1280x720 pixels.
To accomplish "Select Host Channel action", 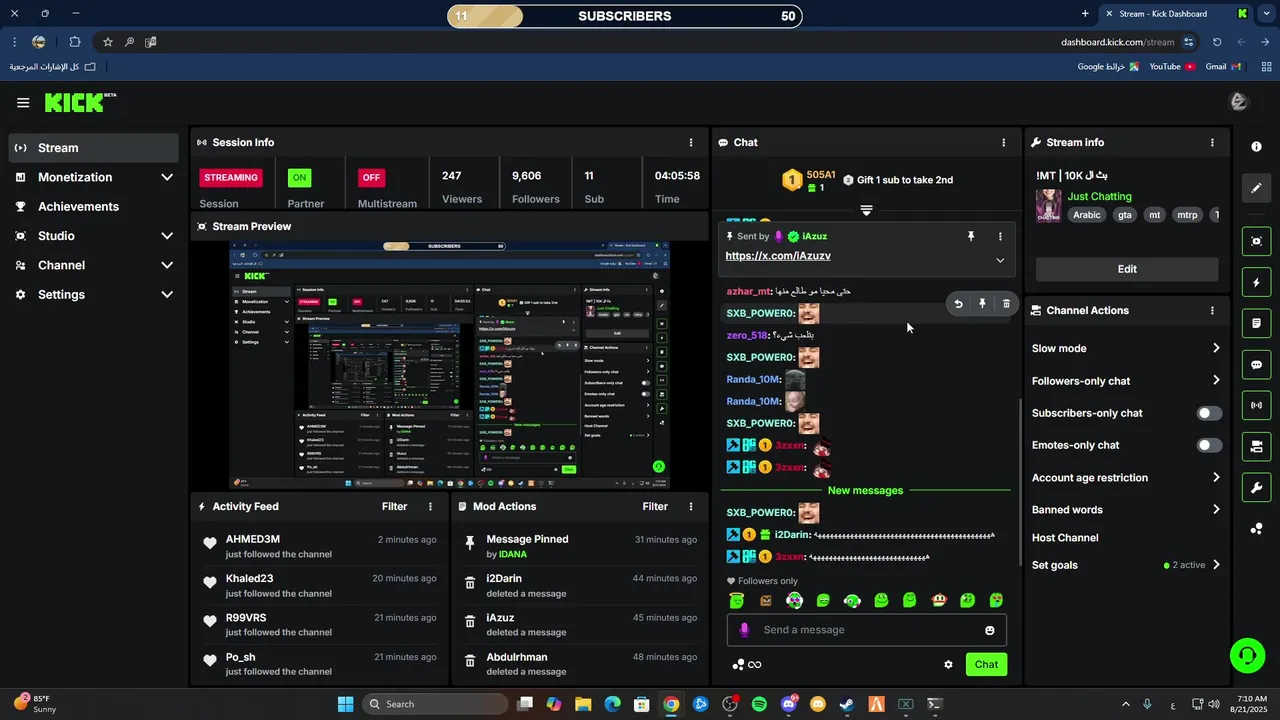I will click(x=1065, y=538).
